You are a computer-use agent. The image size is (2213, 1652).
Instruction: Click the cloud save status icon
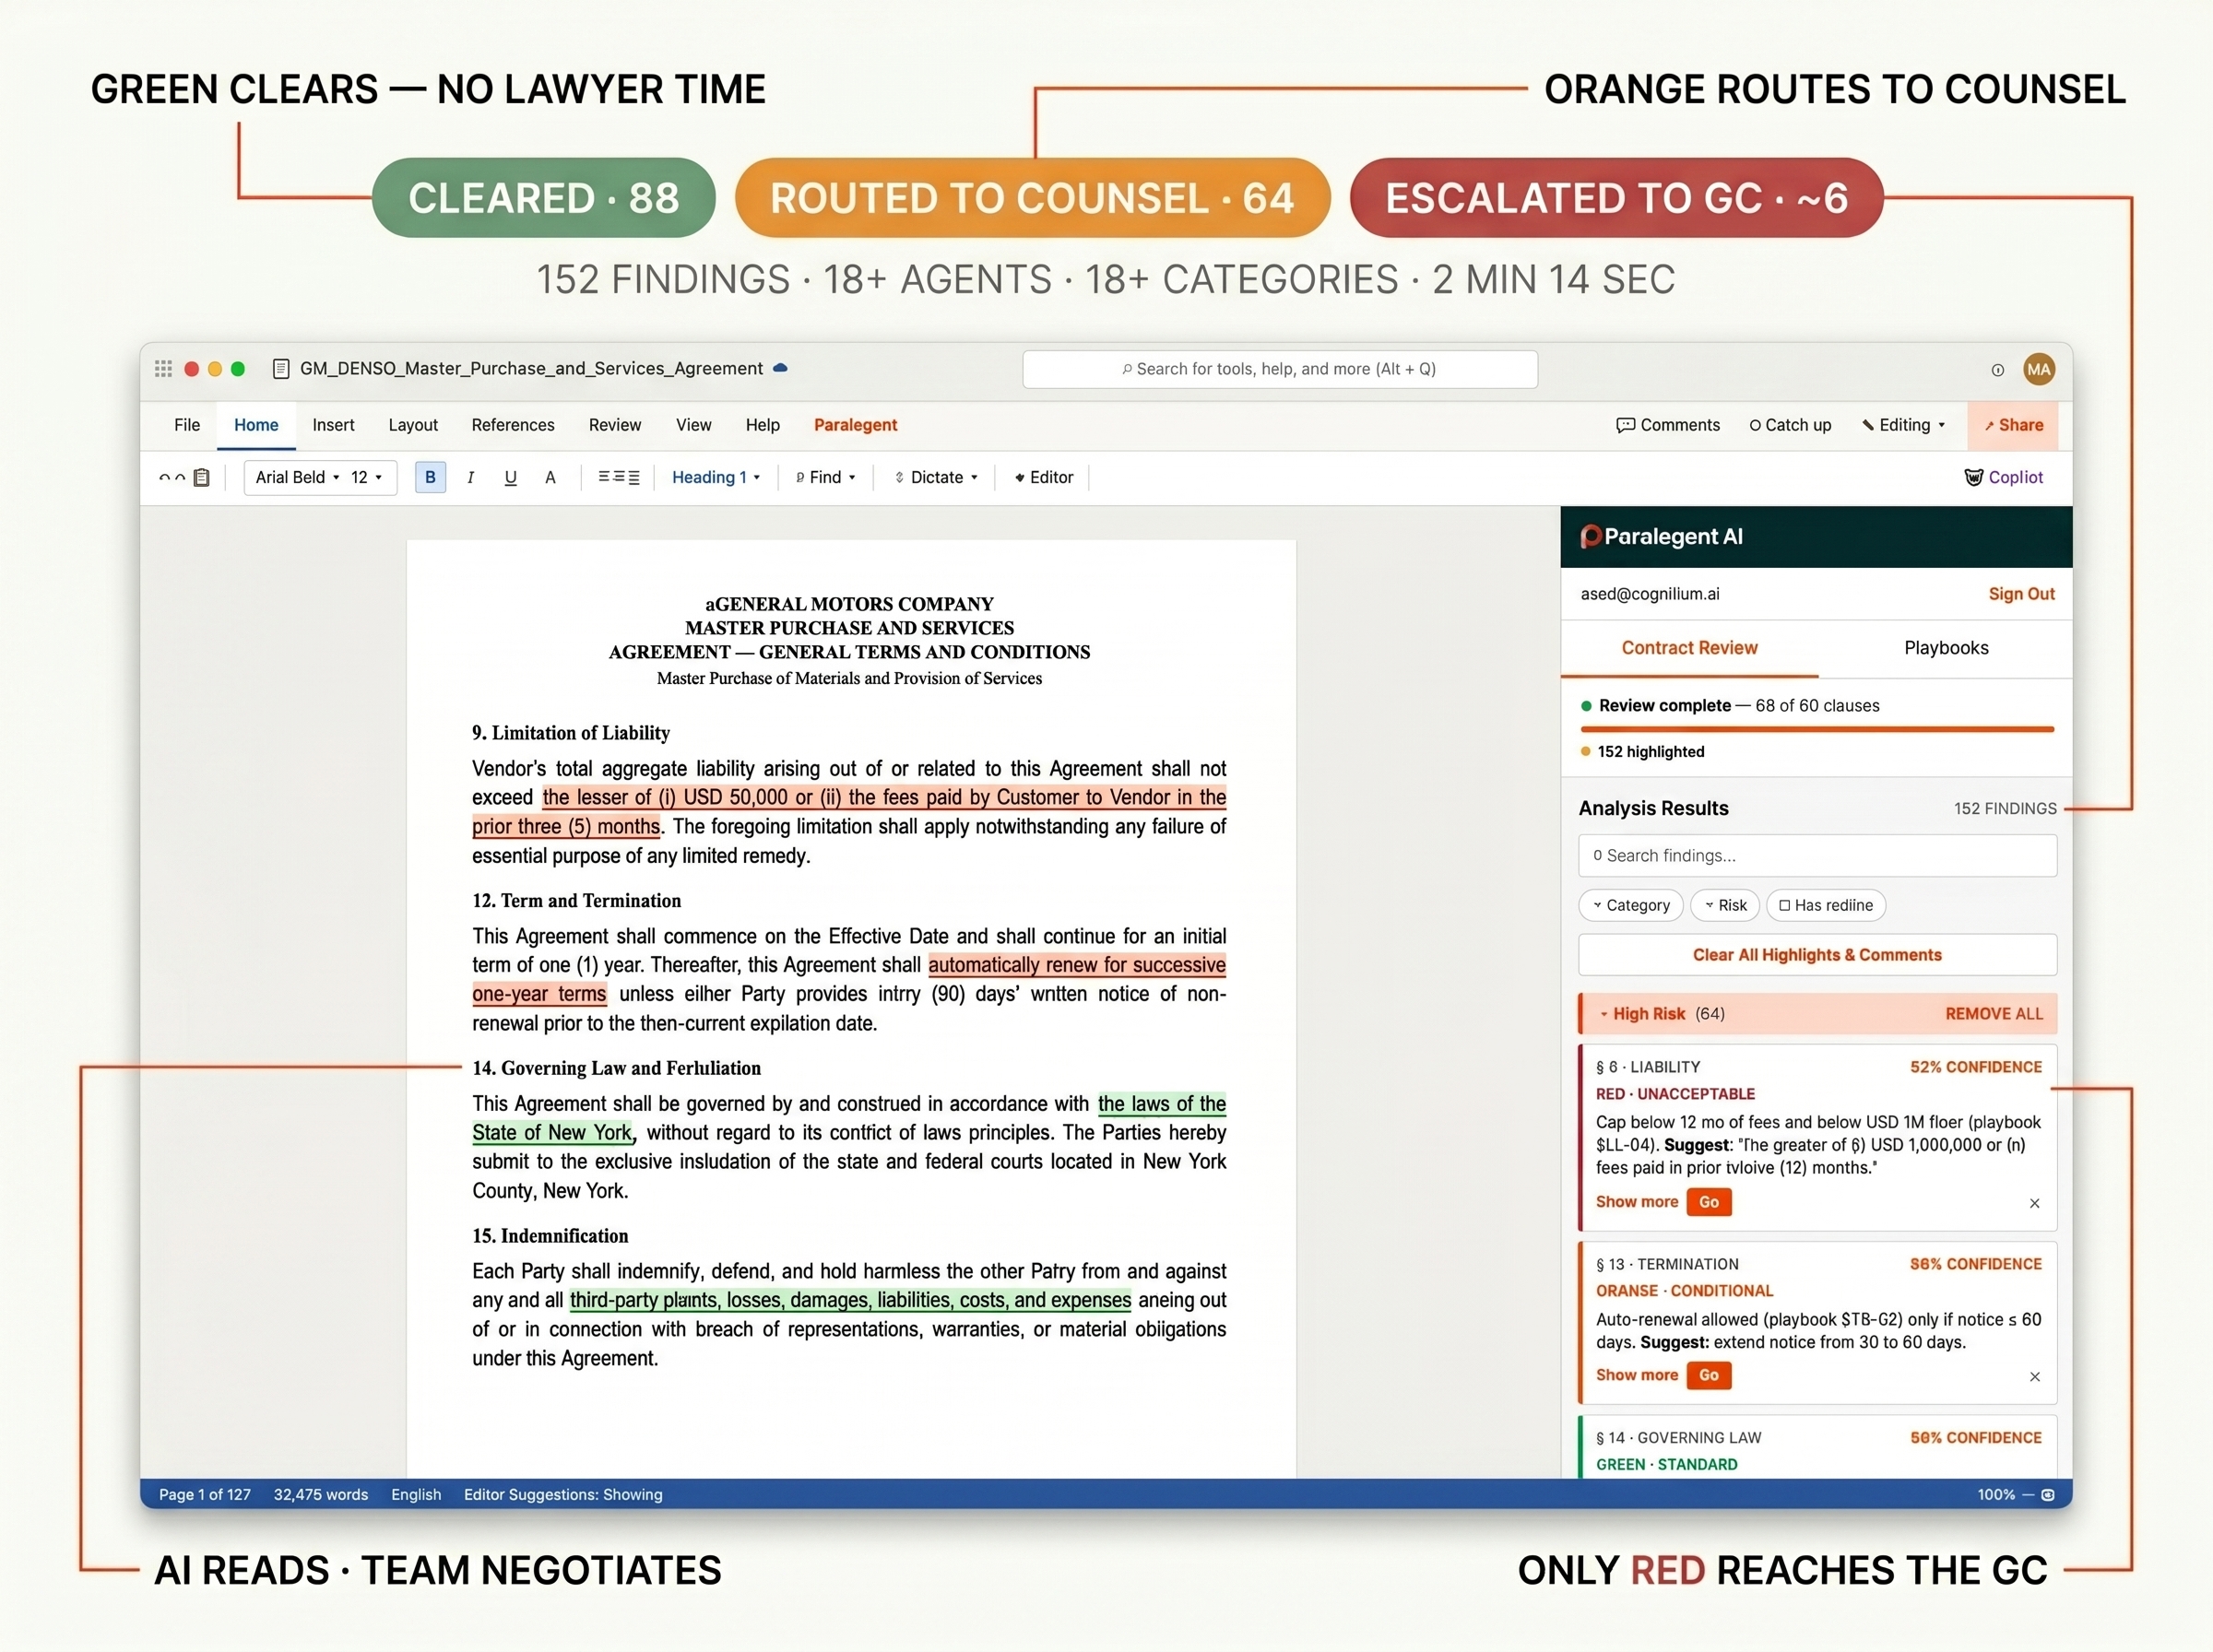(x=781, y=368)
